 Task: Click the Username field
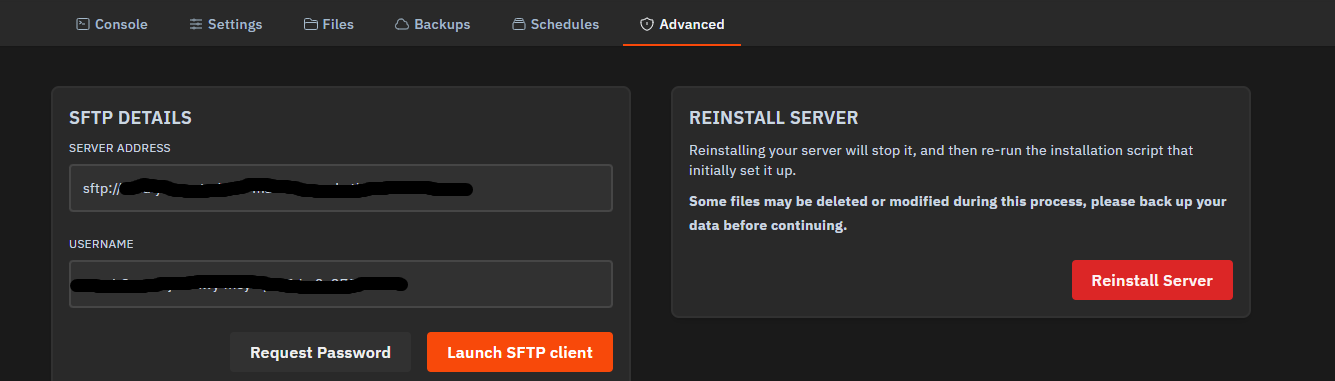tap(341, 284)
